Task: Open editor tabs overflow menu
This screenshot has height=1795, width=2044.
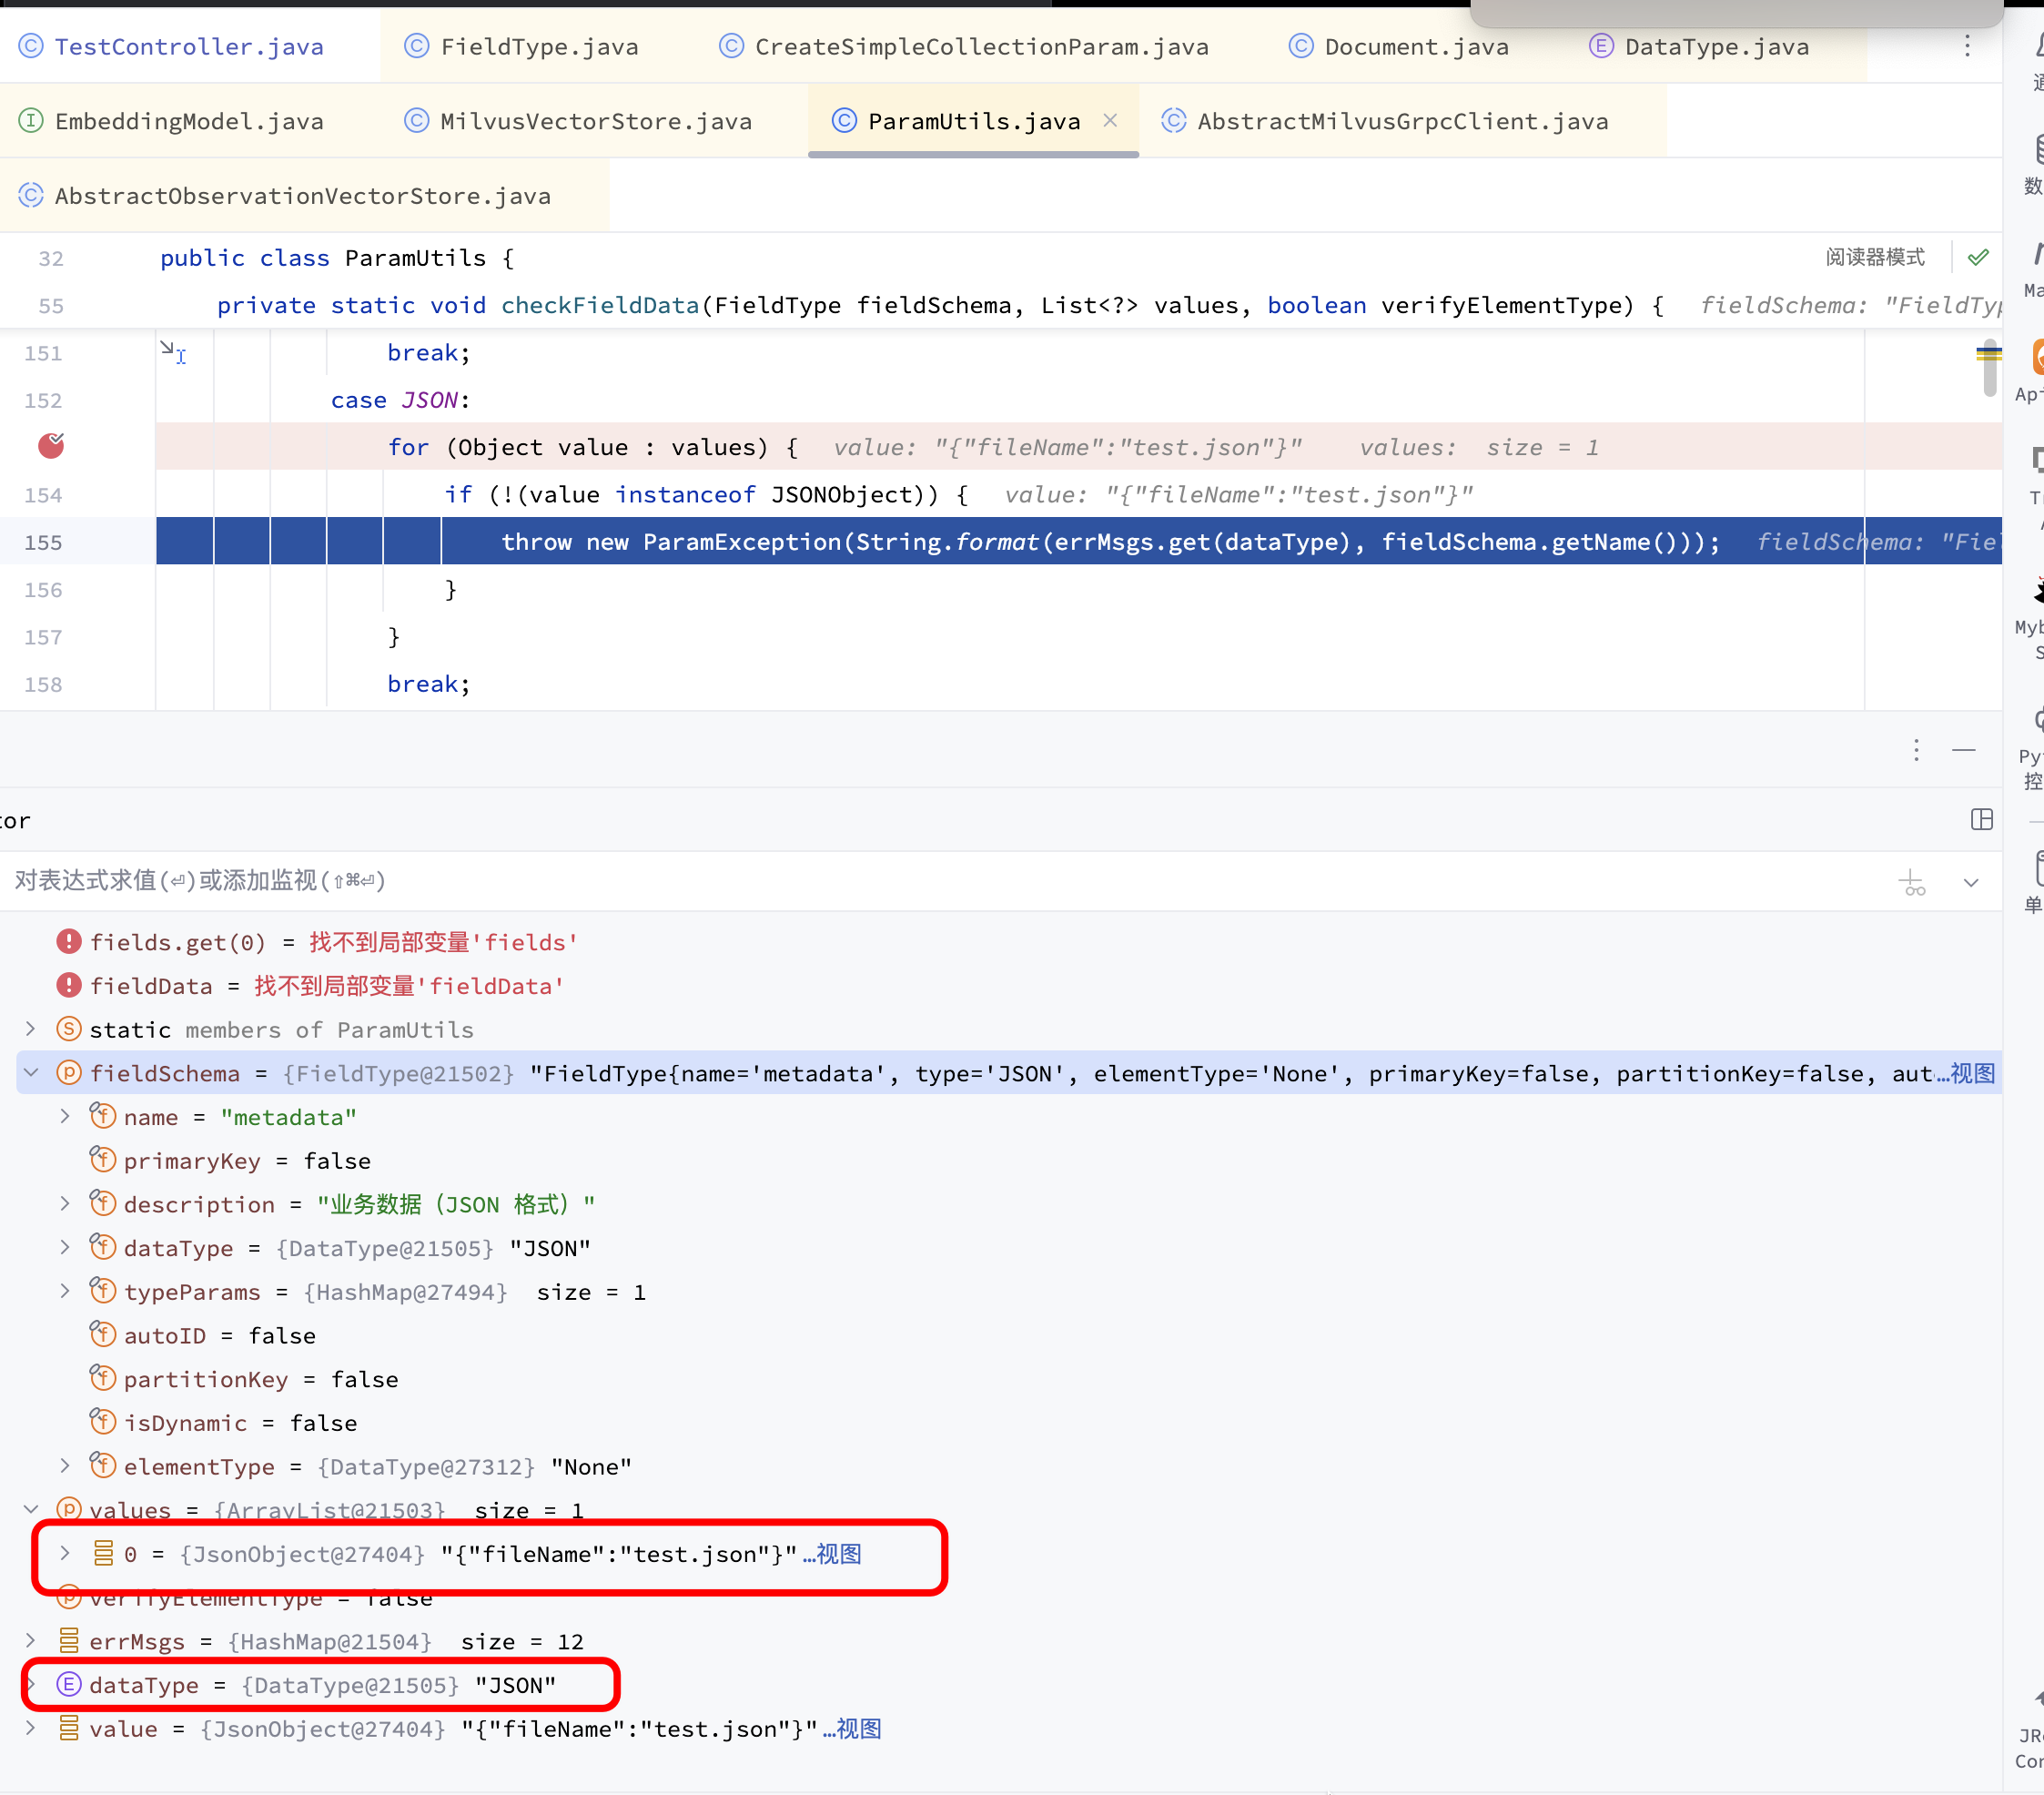Action: point(1966,47)
